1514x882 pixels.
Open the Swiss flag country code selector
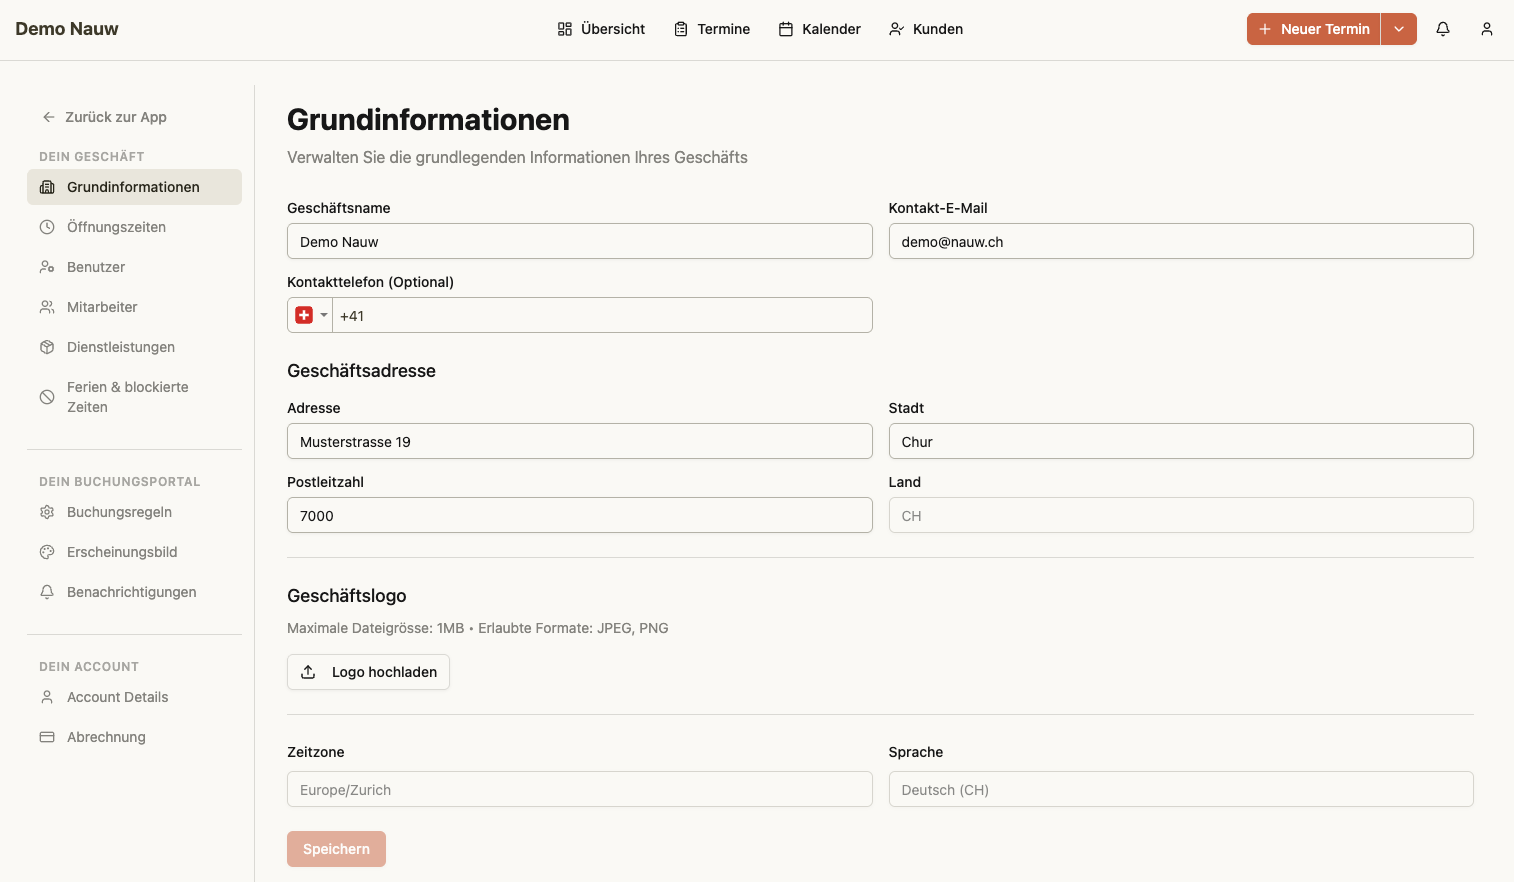(x=310, y=315)
